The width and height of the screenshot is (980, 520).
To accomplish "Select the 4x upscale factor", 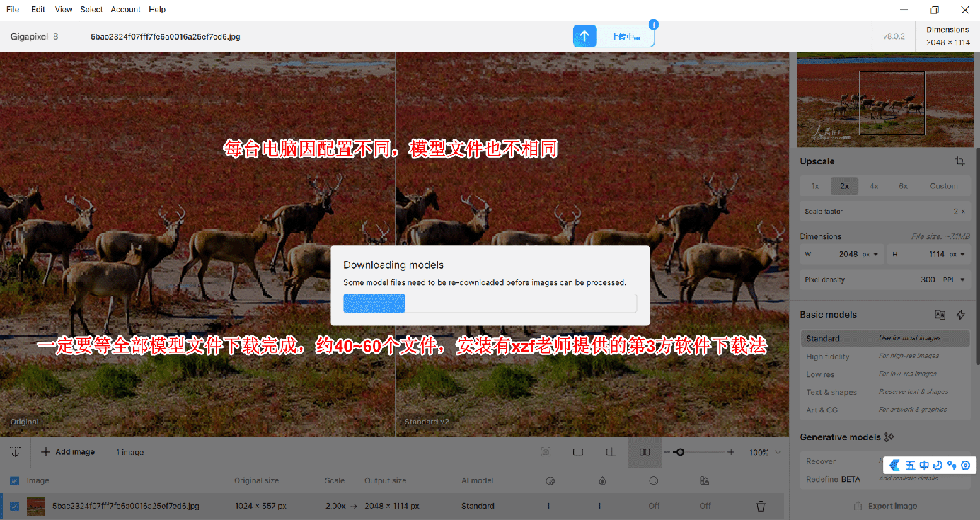I will (874, 186).
